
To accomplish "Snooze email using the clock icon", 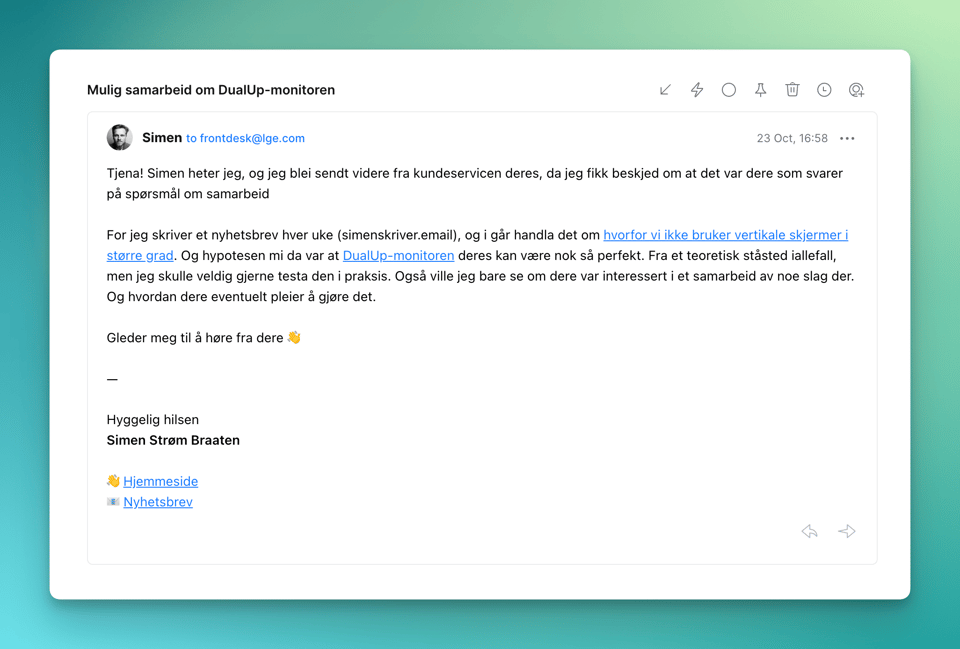I will click(824, 90).
